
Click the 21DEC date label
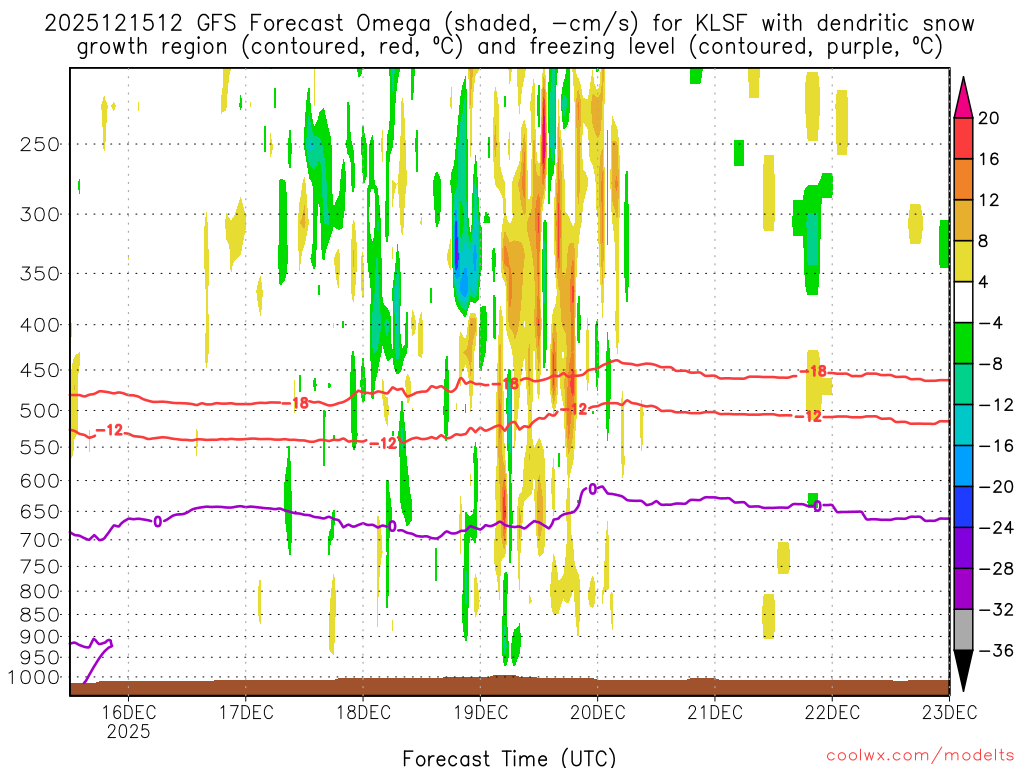[x=715, y=712]
